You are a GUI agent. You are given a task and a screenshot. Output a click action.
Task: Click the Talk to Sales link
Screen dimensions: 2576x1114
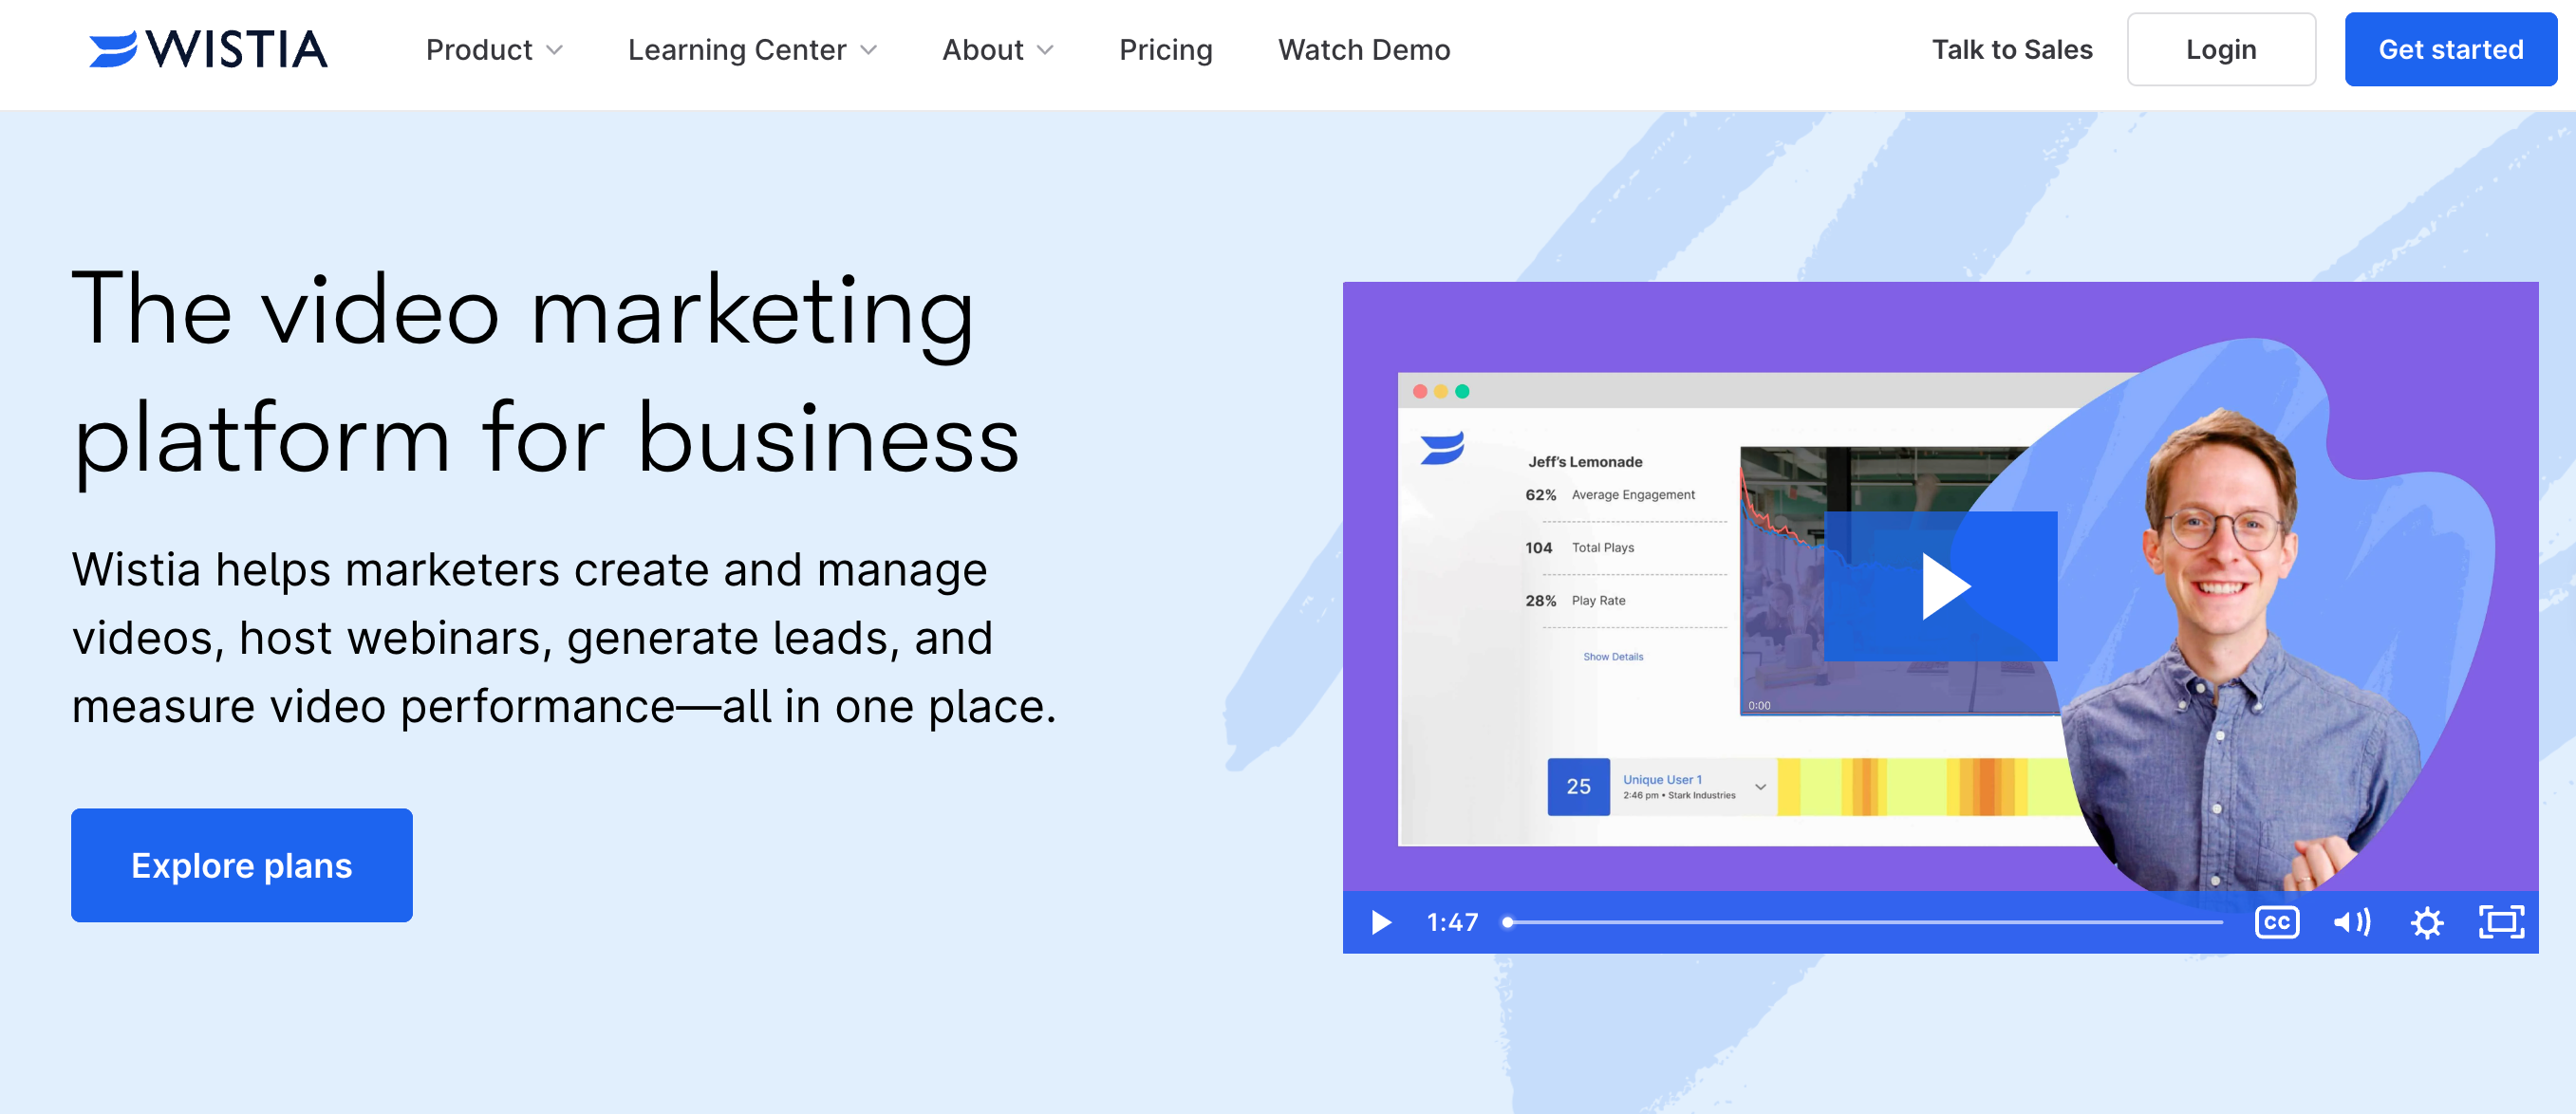point(2012,46)
